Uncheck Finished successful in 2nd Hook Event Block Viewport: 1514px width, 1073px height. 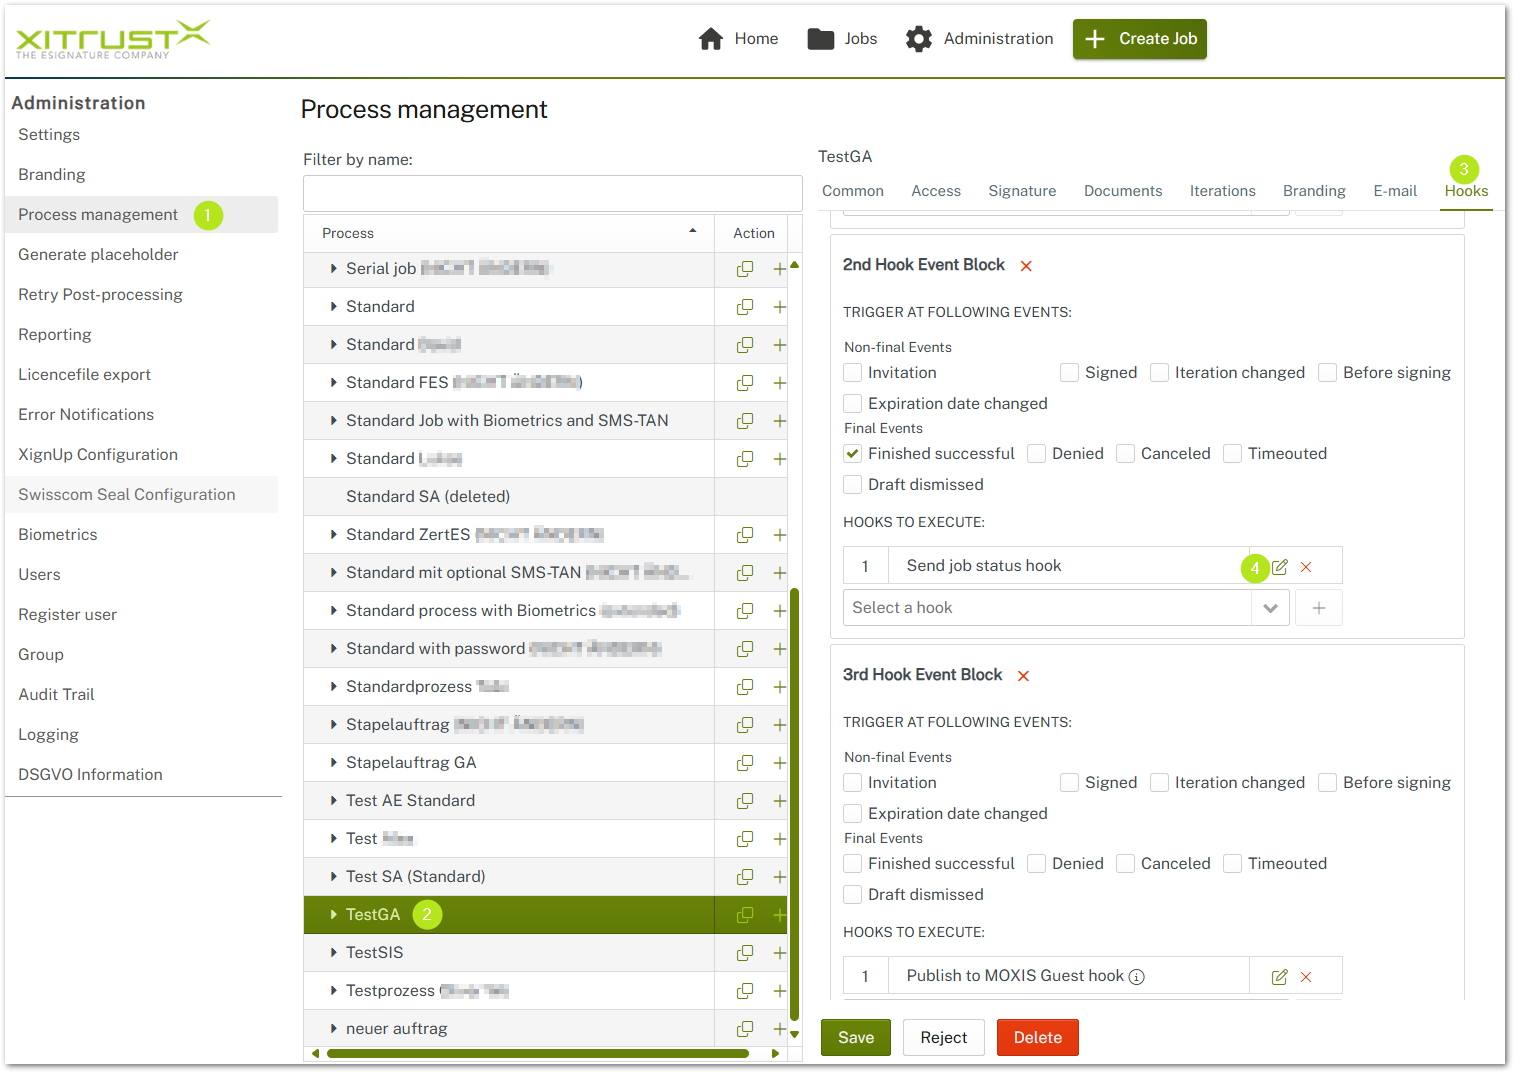click(x=852, y=453)
